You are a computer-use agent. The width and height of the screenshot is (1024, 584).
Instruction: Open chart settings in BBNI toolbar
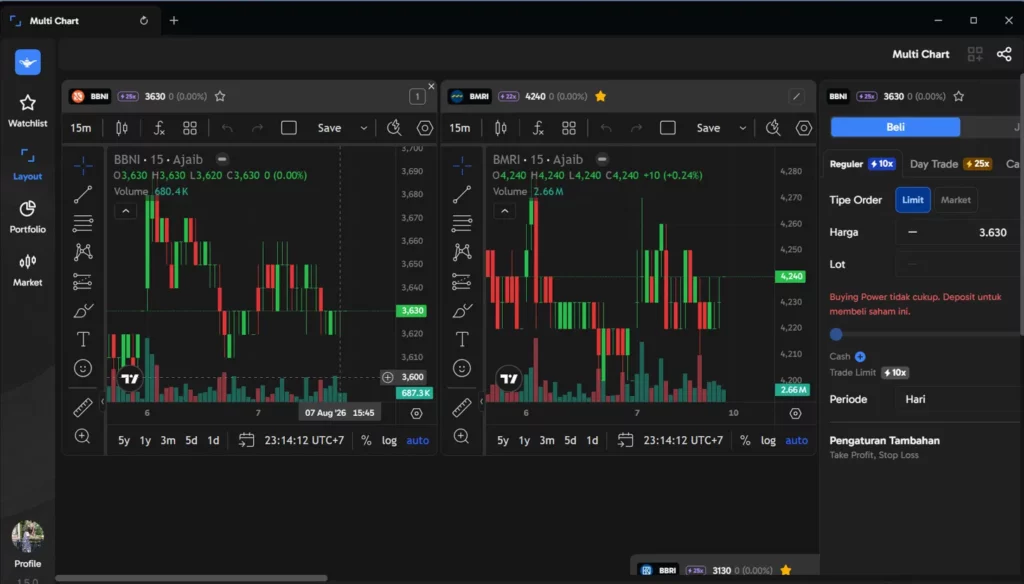tap(424, 128)
